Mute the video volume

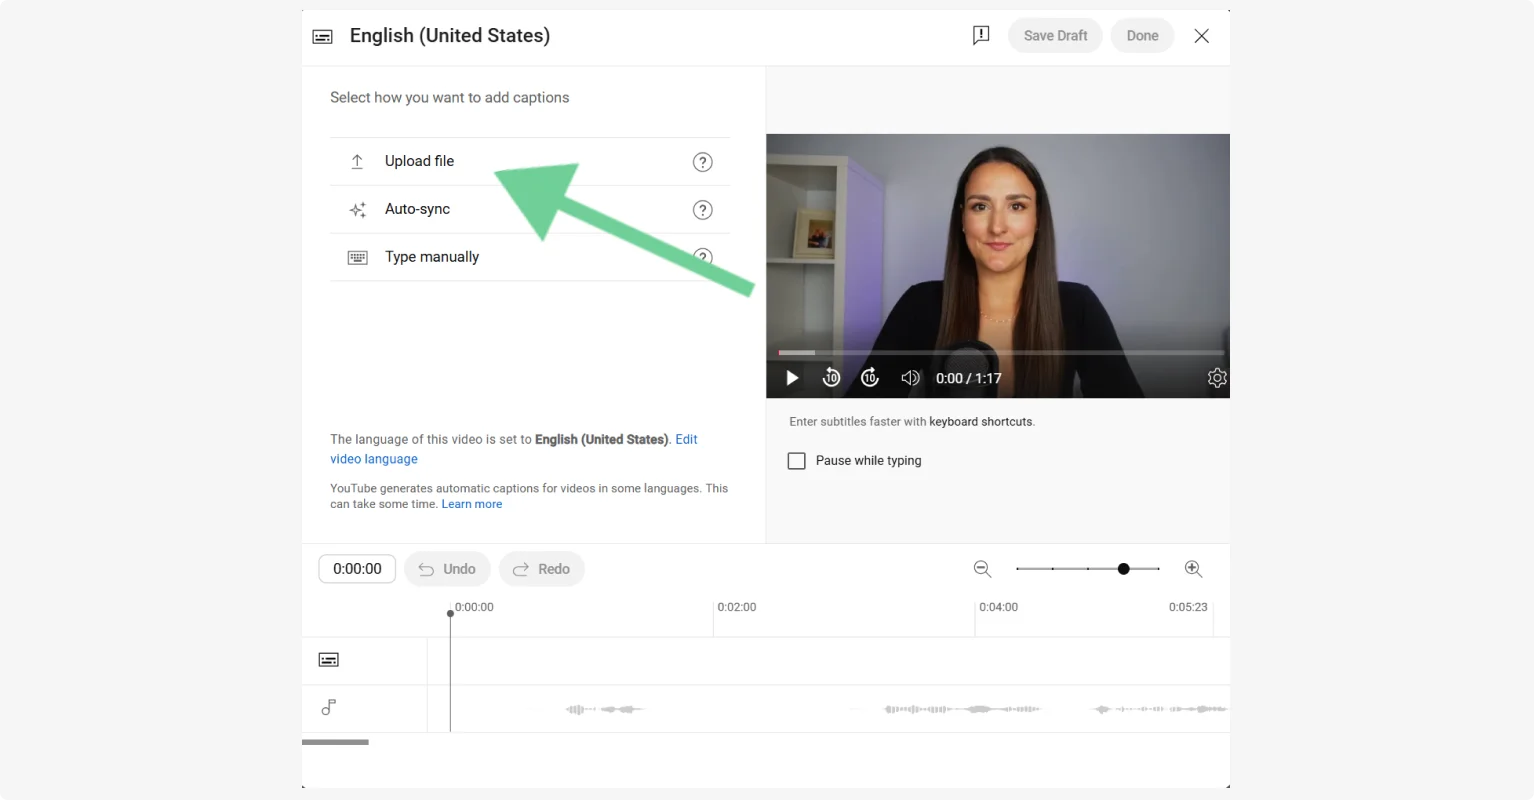click(910, 378)
